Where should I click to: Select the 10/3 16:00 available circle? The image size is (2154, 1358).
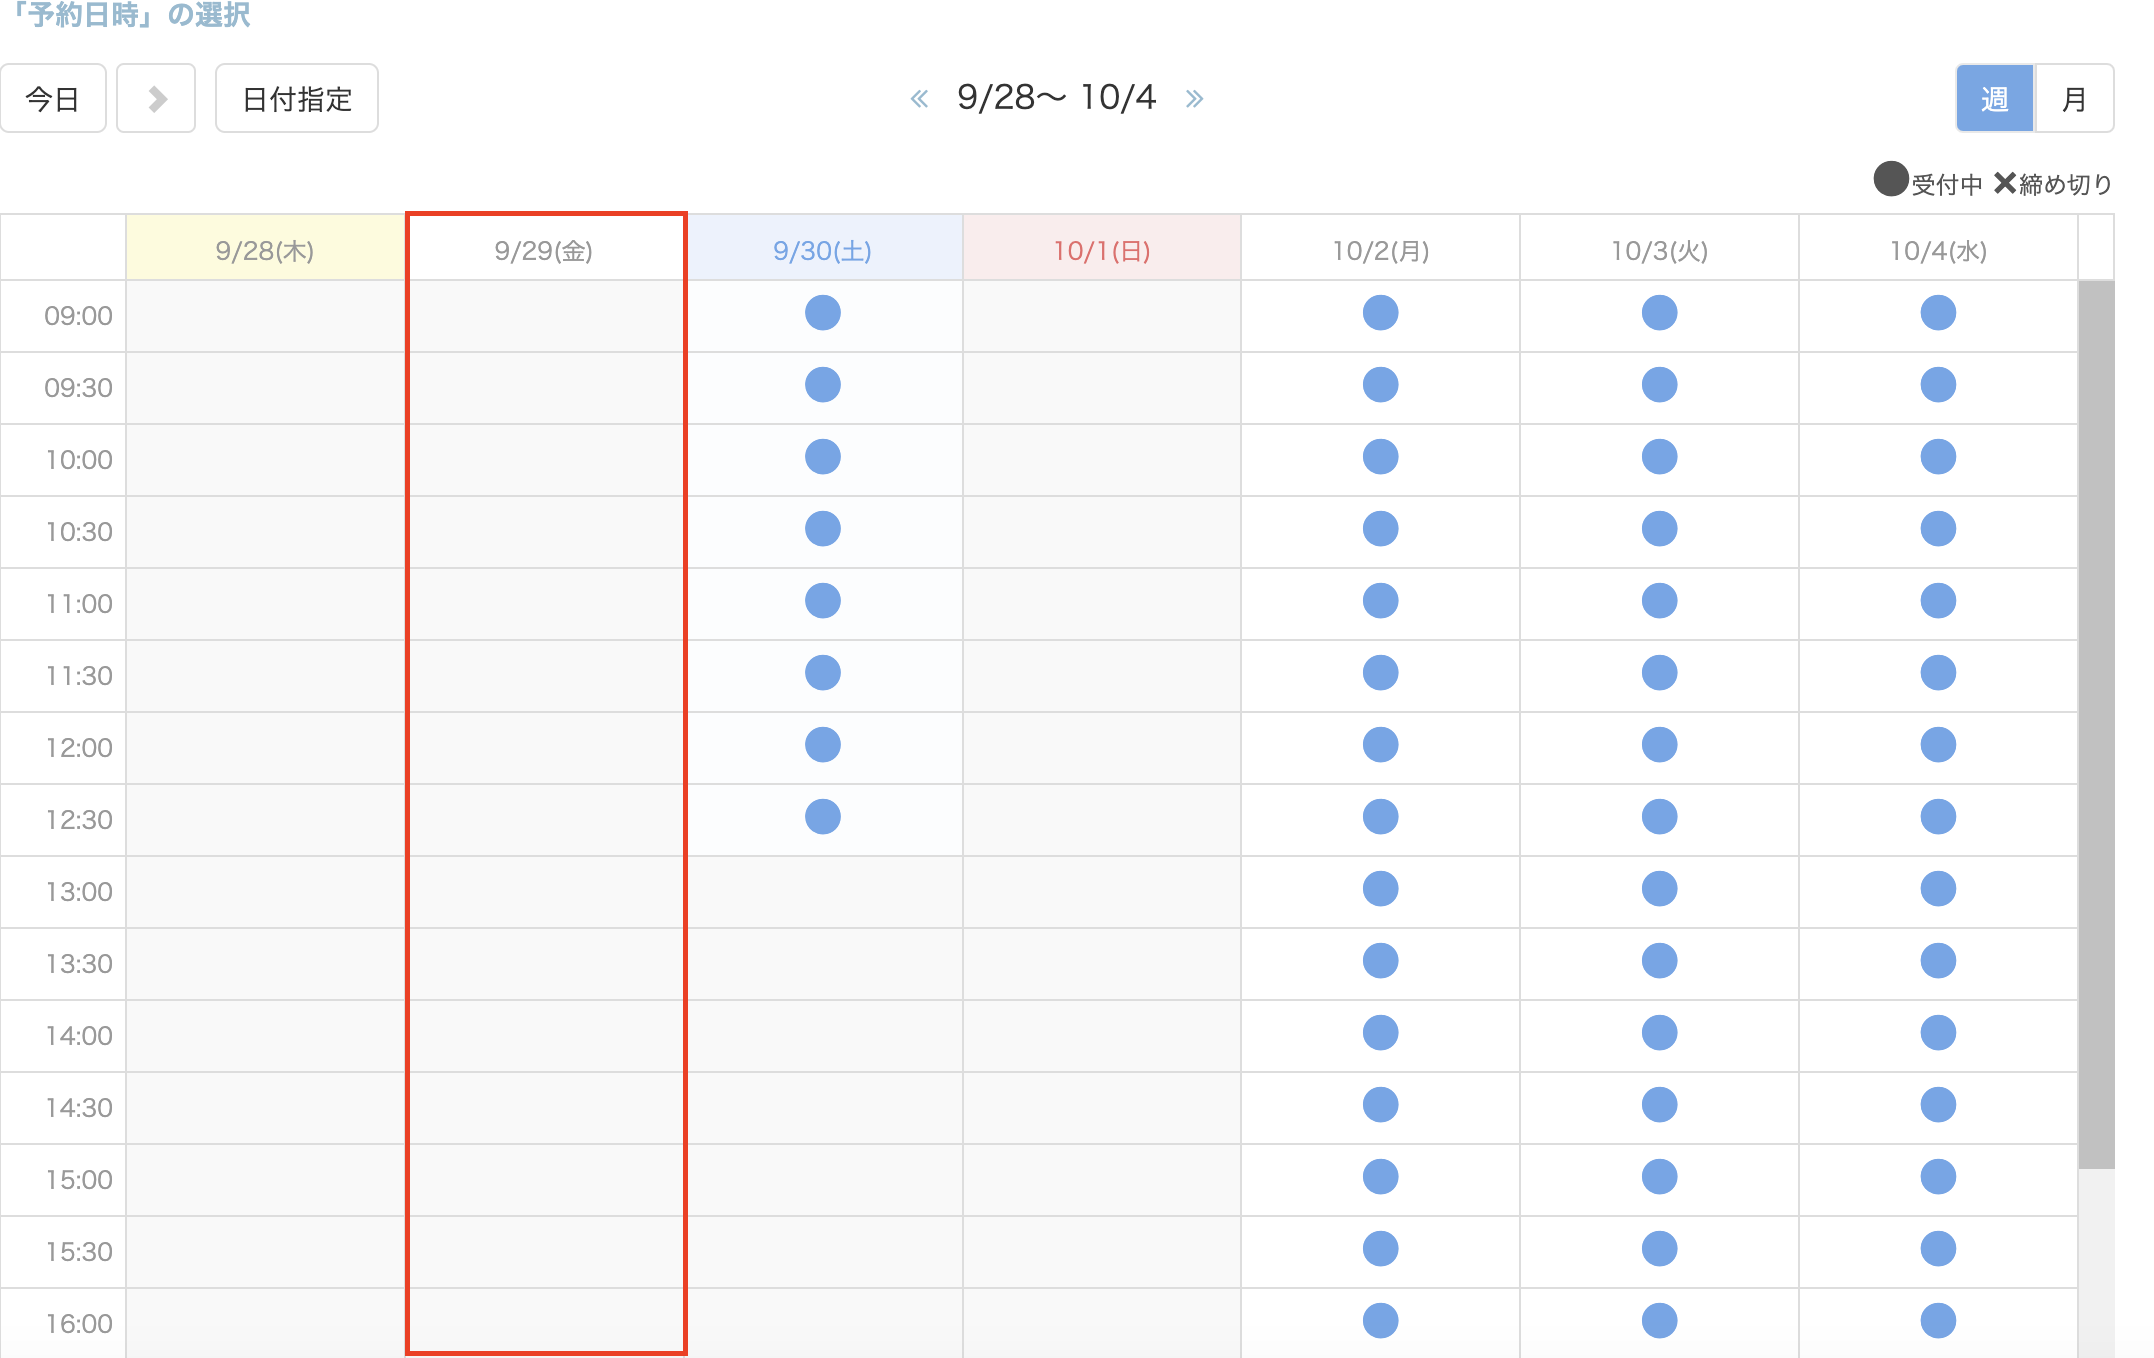1659,1321
